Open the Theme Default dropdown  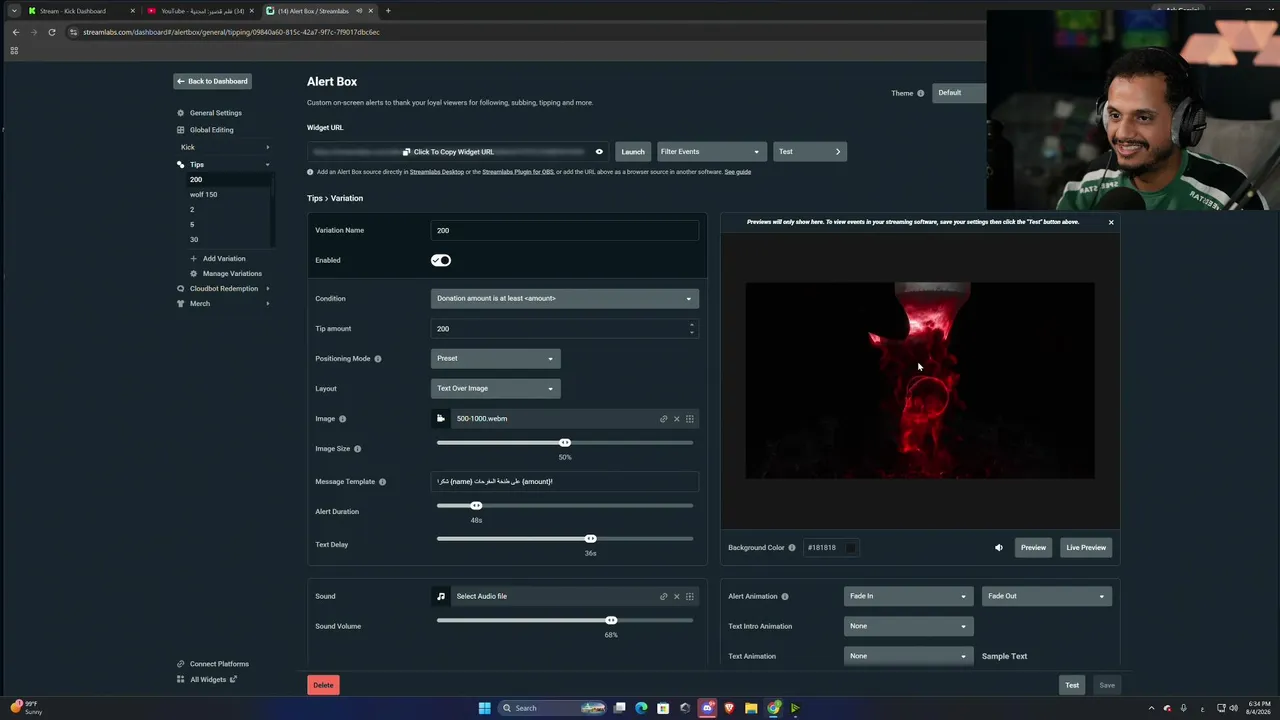point(959,93)
